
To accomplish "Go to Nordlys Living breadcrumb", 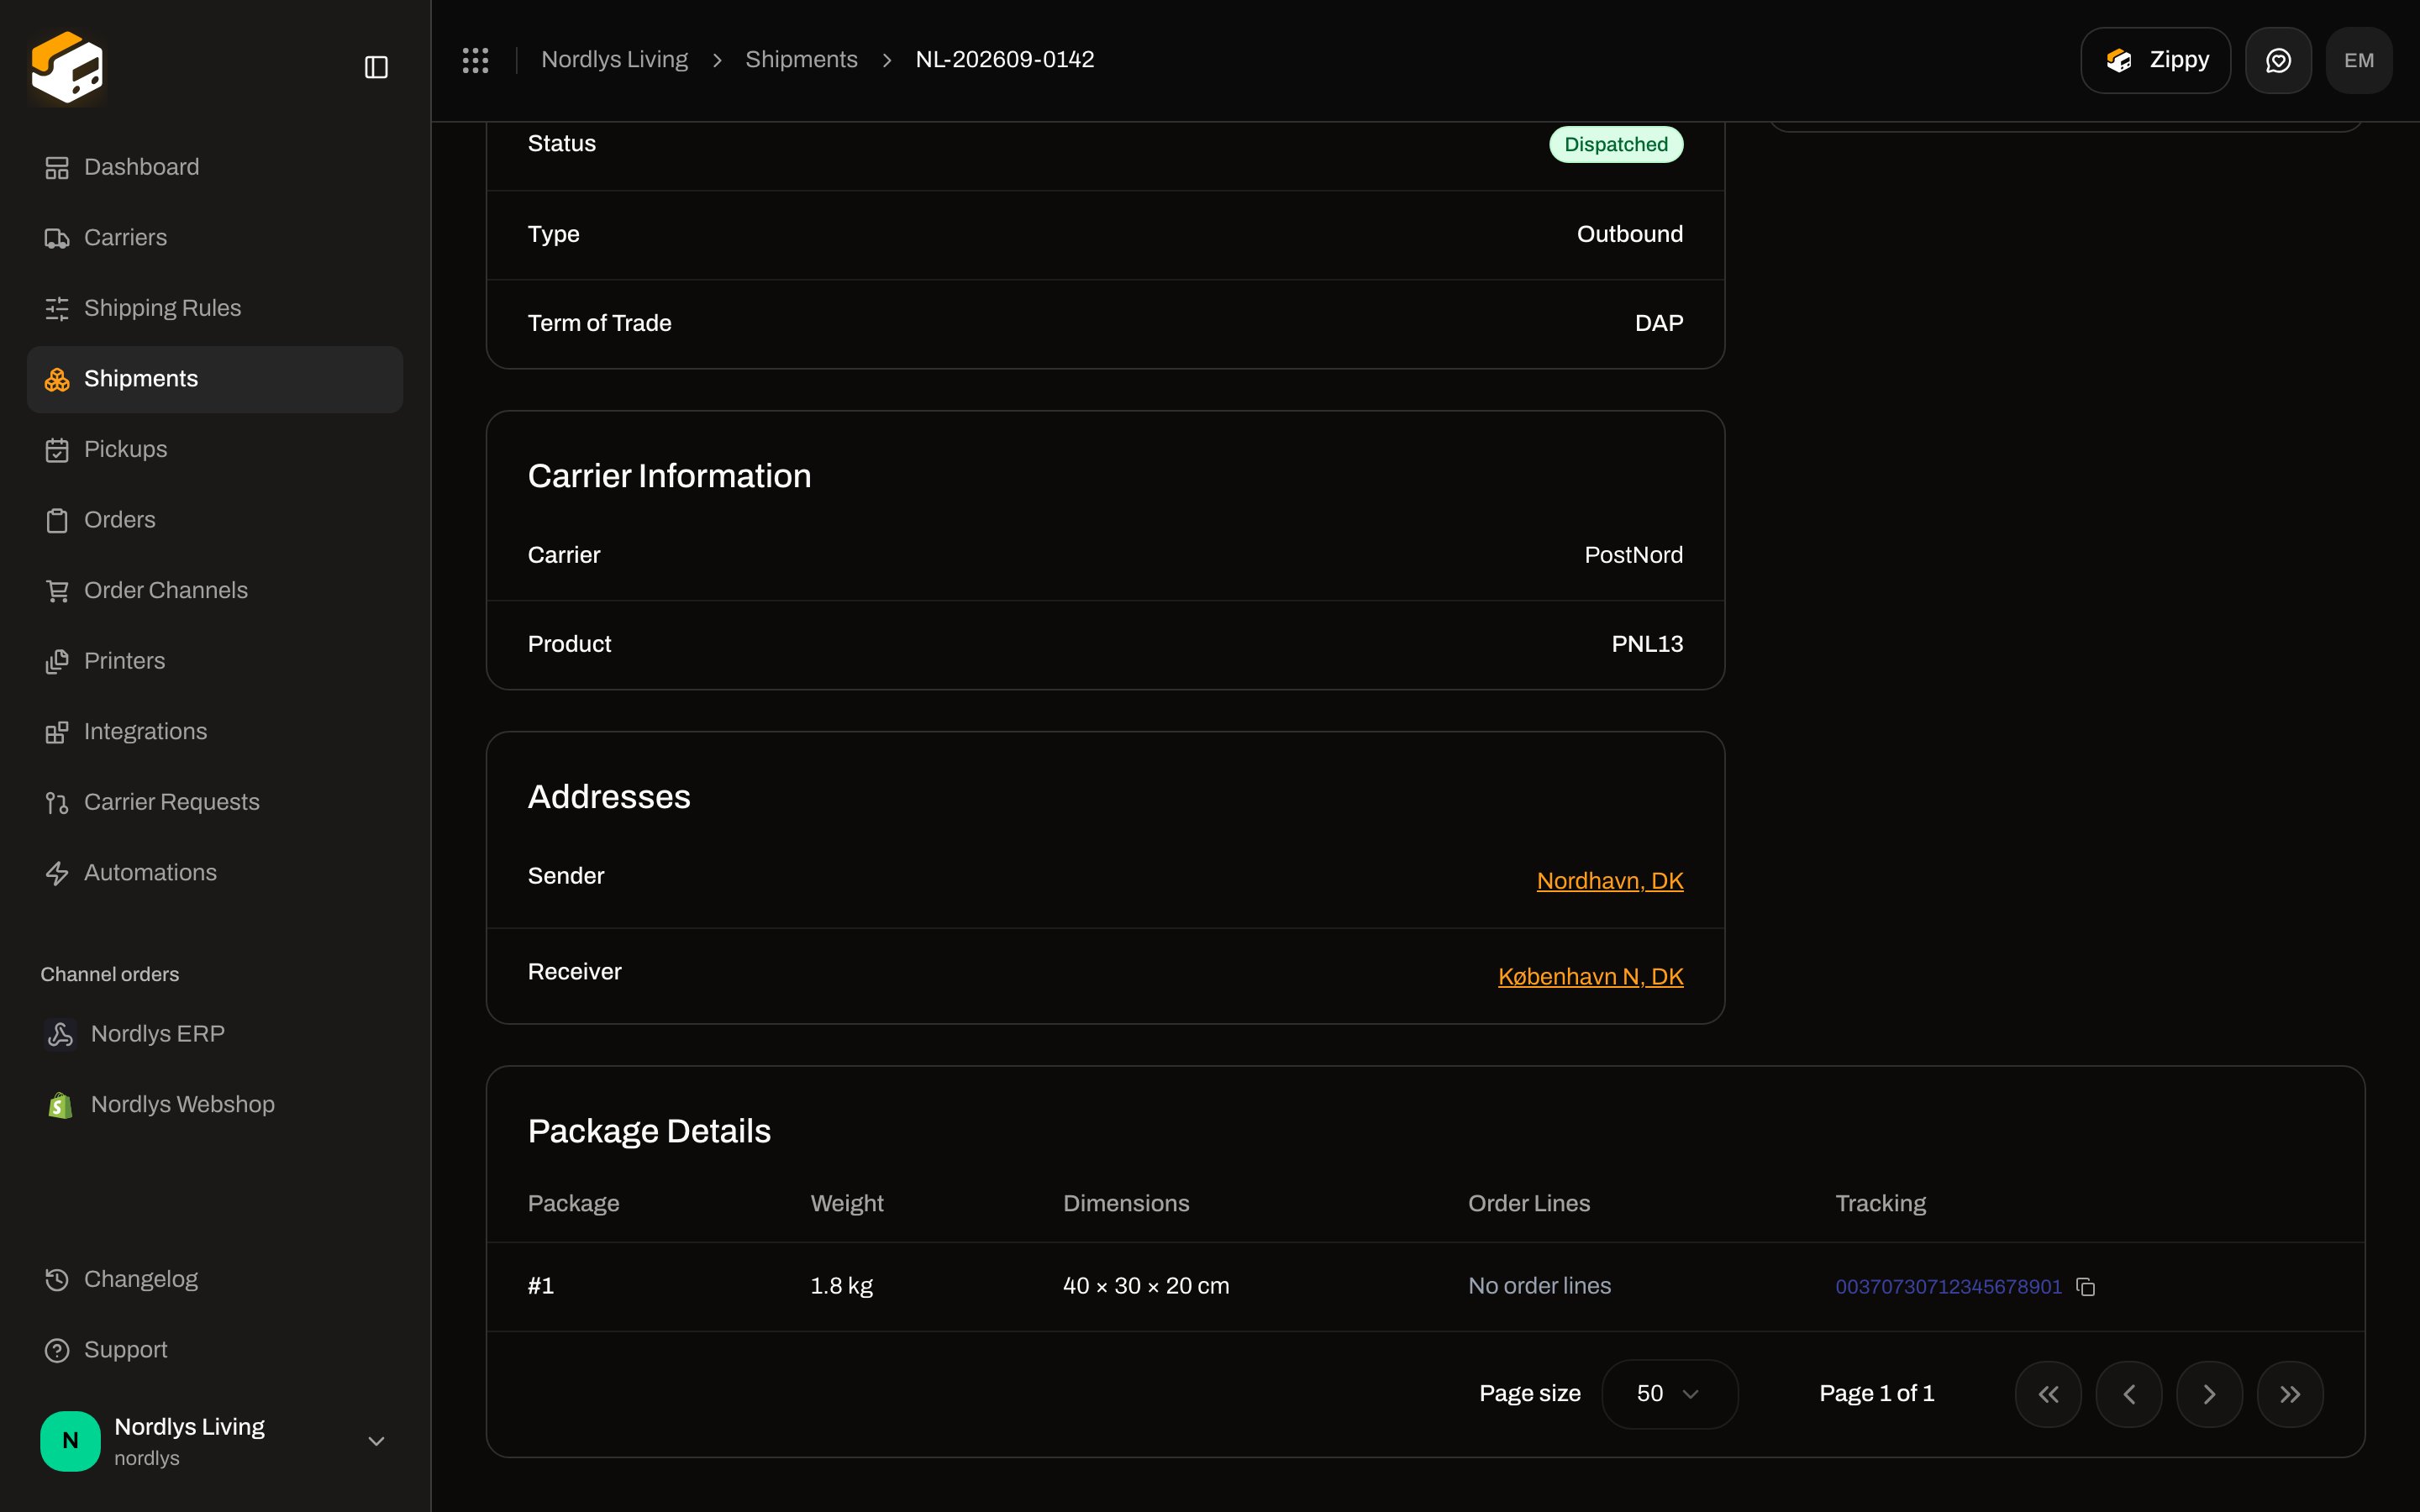I will pos(614,60).
